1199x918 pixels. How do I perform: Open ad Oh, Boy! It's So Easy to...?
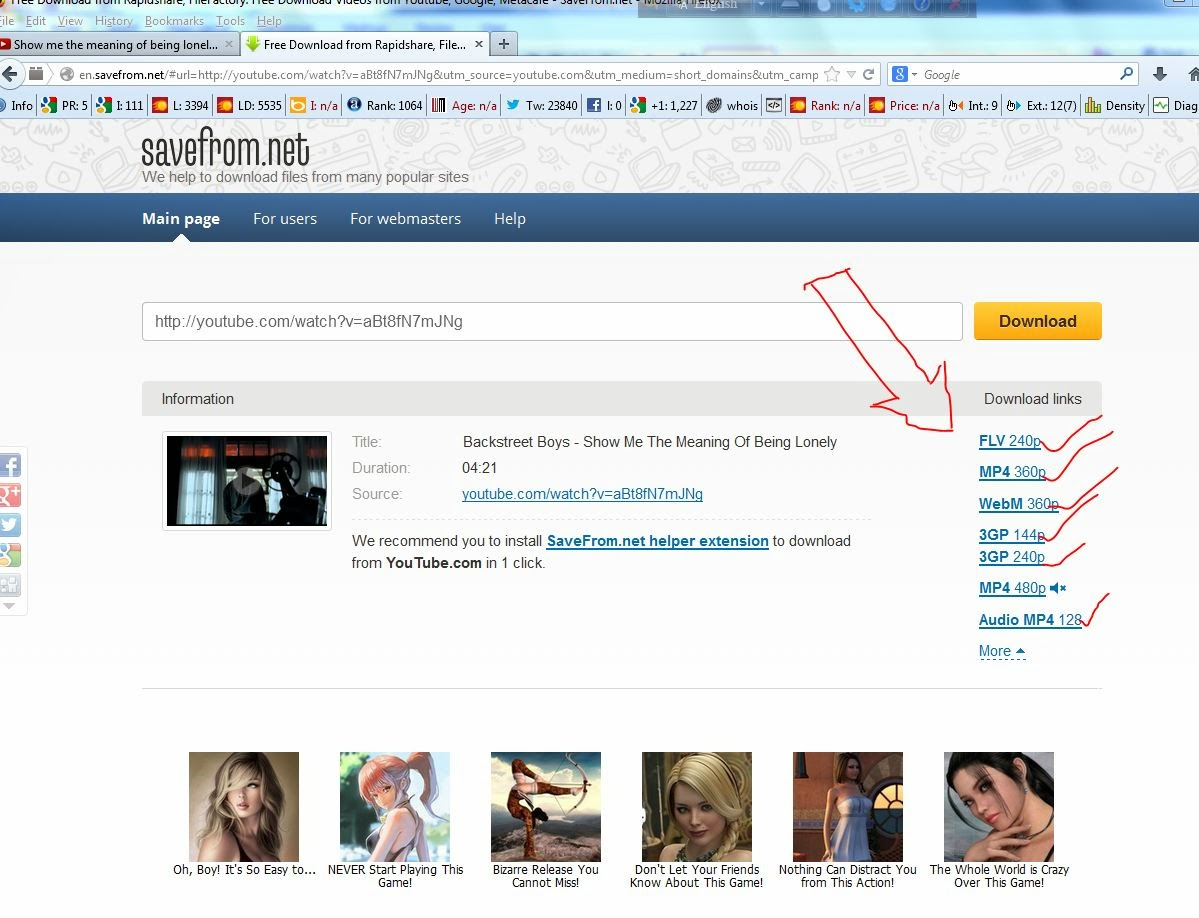[244, 814]
